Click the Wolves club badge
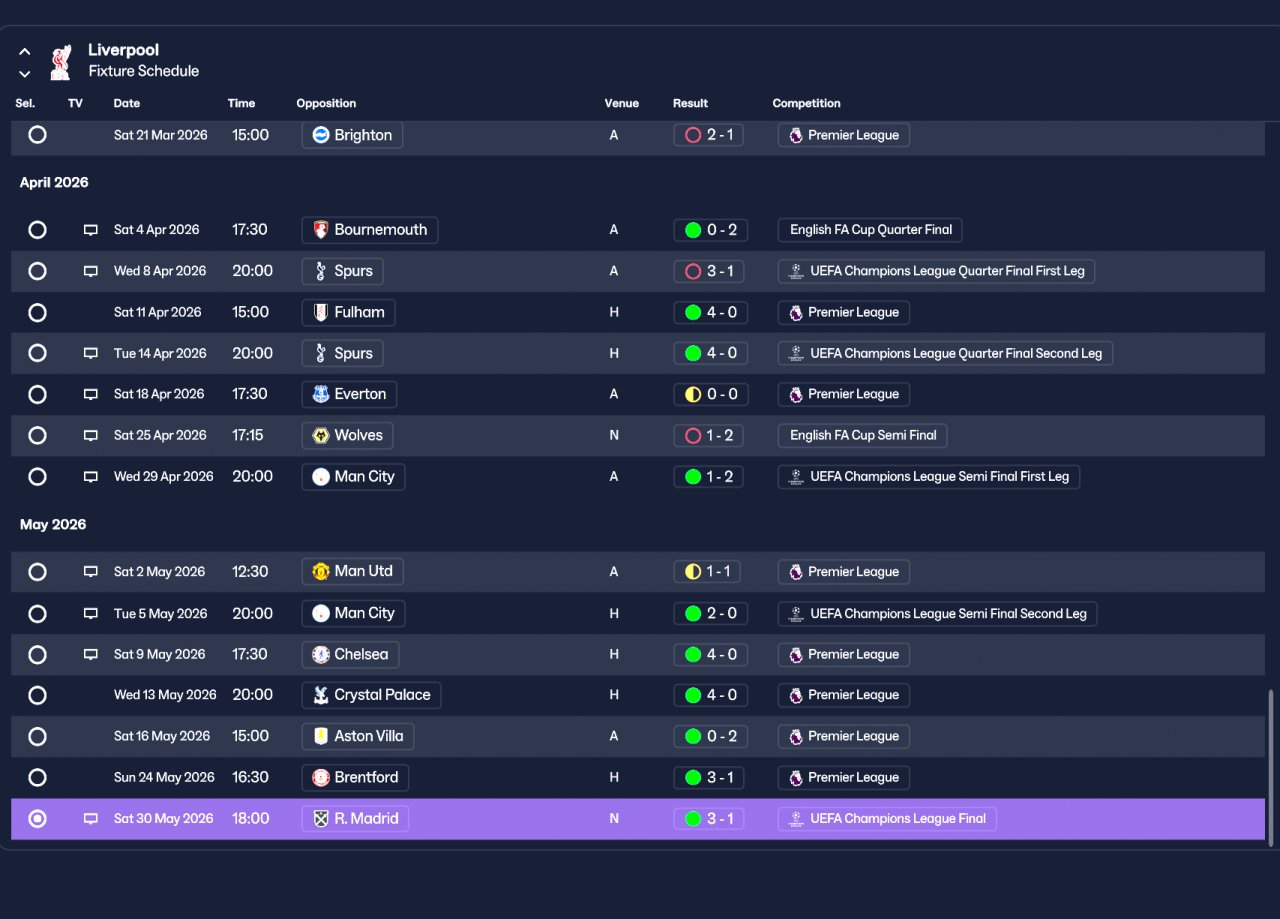The height and width of the screenshot is (919, 1280). click(321, 435)
